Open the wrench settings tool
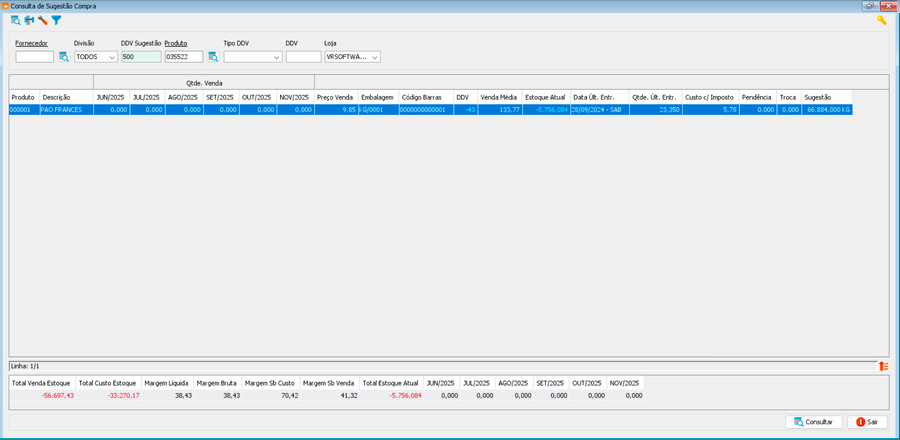Viewport: 900px width, 440px height. pos(43,20)
